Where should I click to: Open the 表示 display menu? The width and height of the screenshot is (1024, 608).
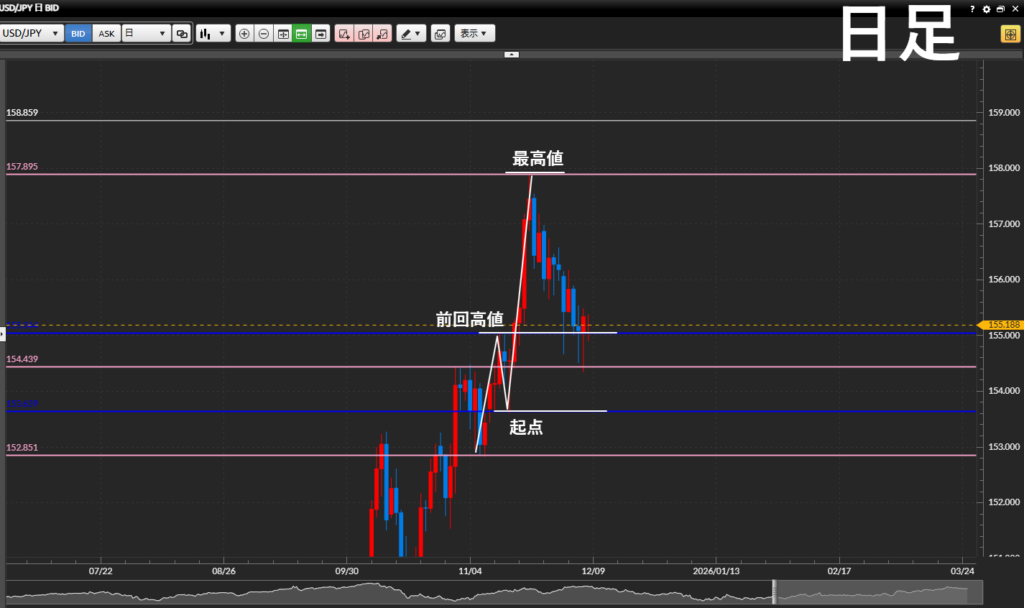(x=474, y=33)
